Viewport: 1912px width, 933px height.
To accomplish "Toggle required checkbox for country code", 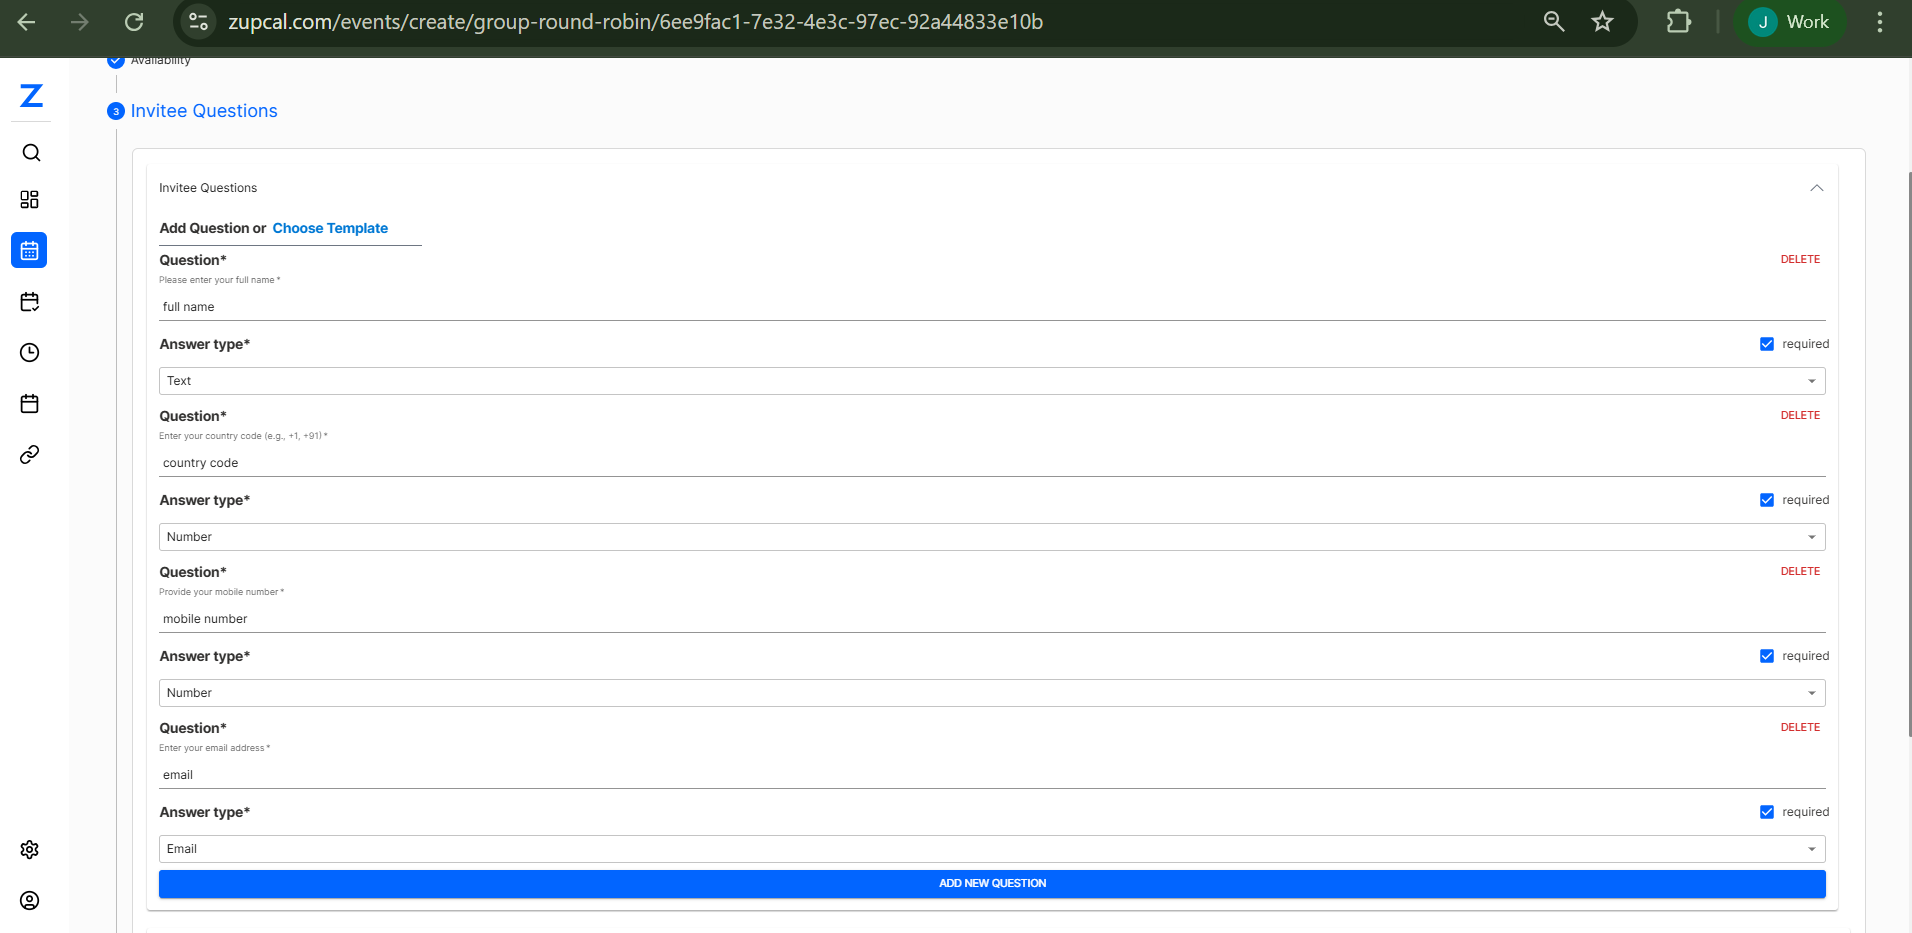I will point(1767,500).
